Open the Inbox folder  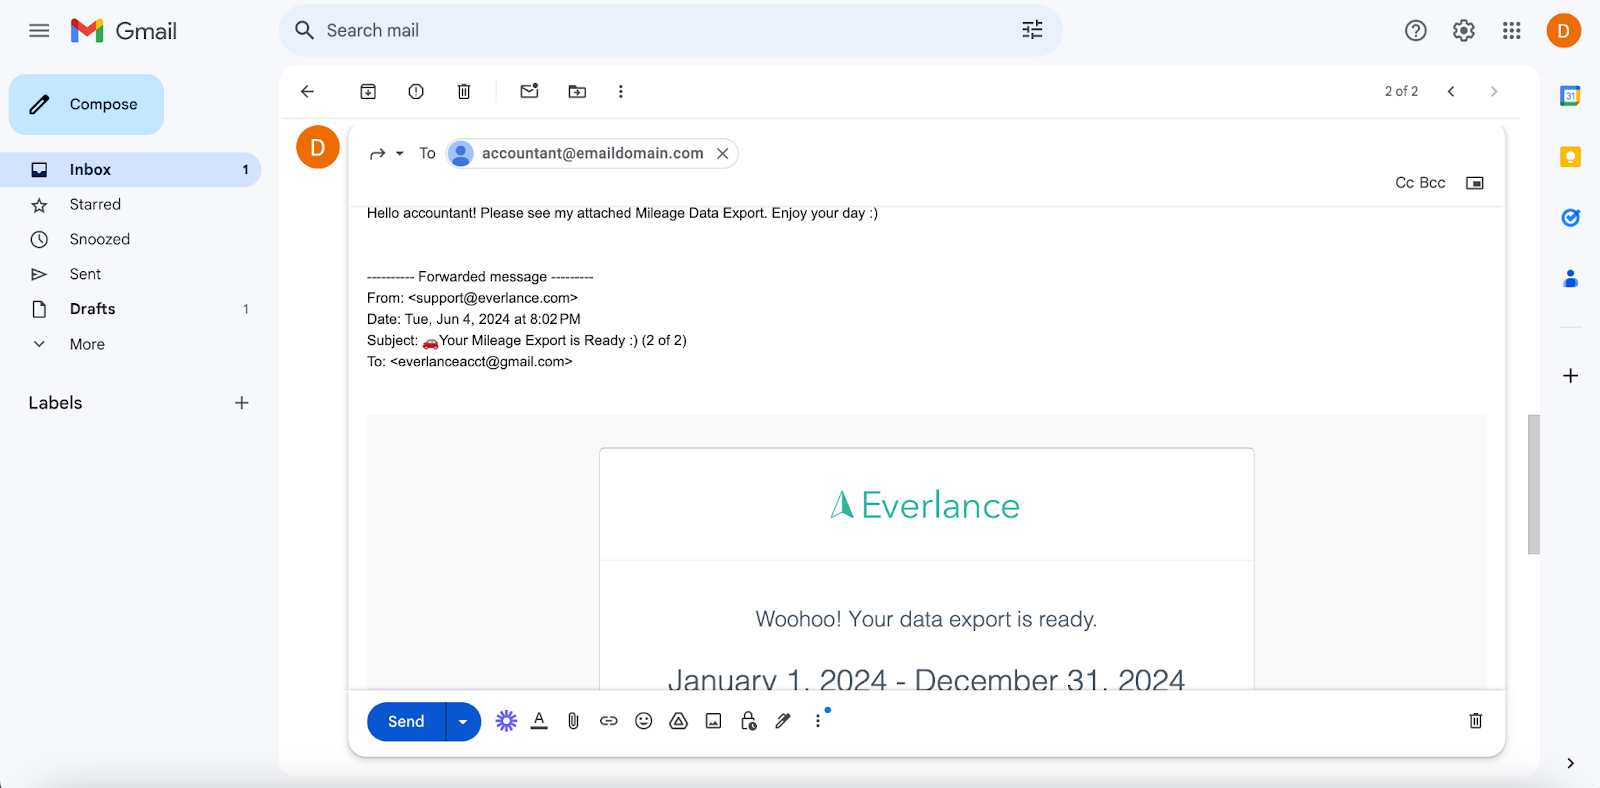point(90,170)
